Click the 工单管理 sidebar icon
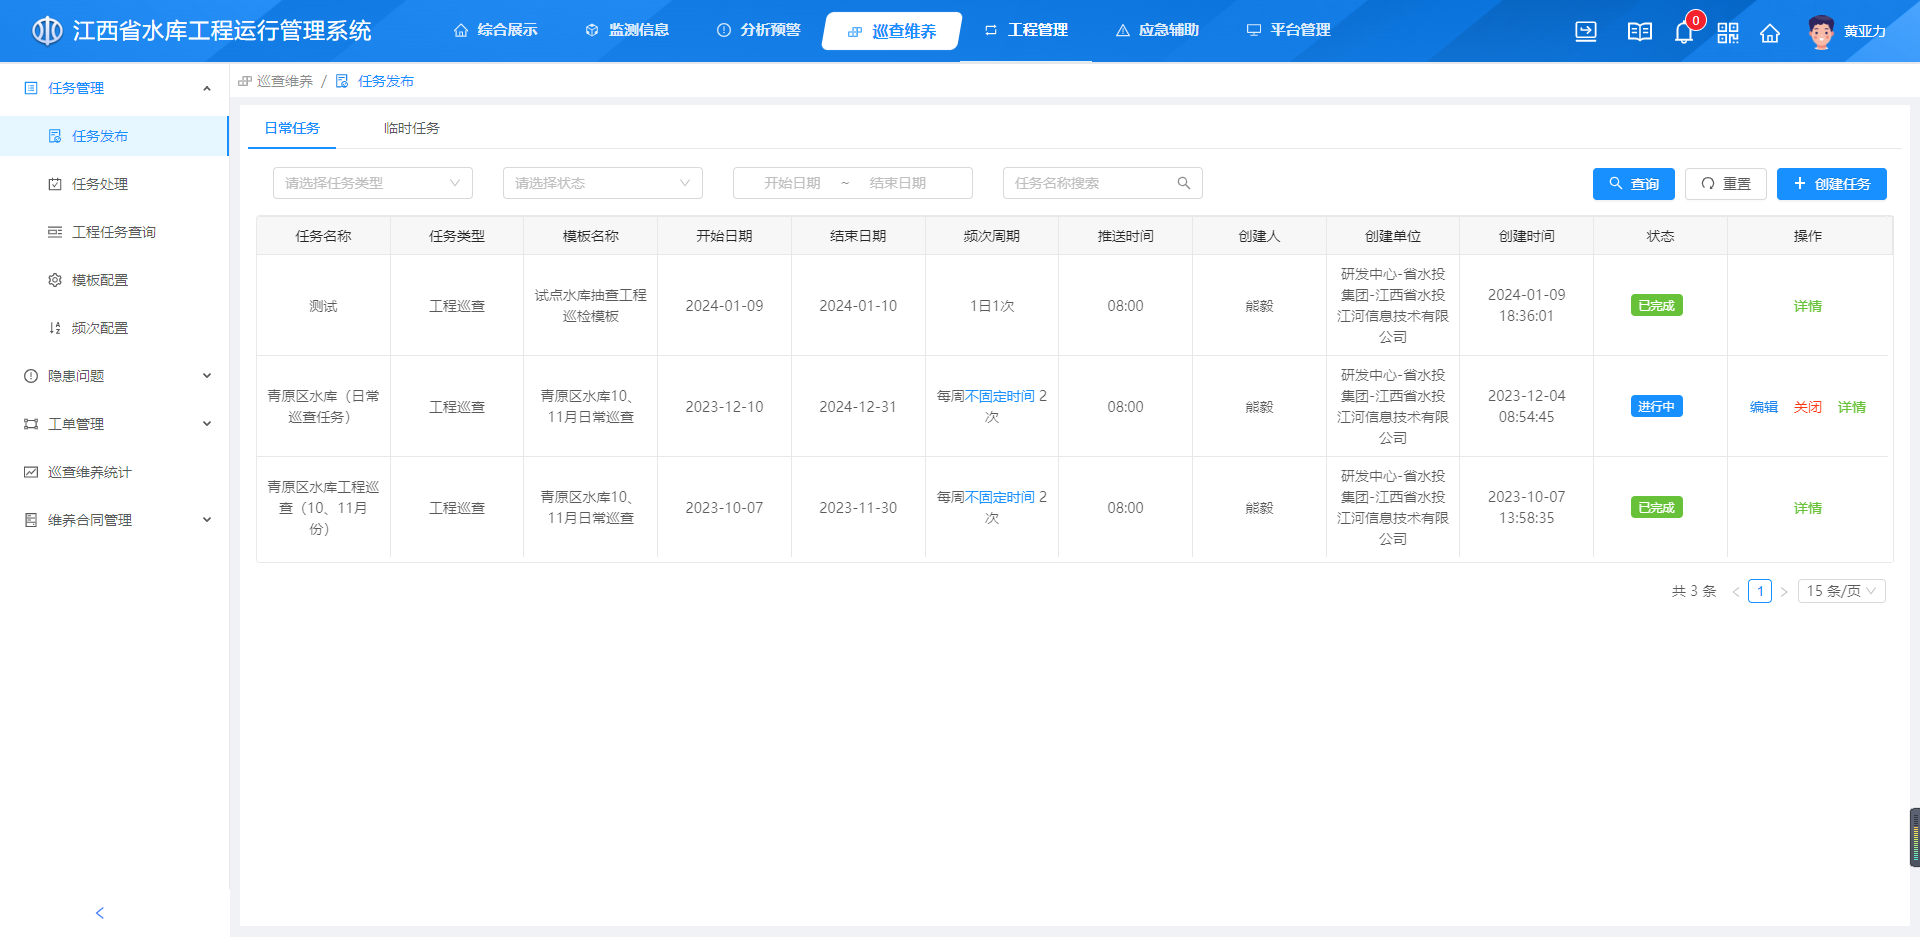The height and width of the screenshot is (937, 1920). (x=31, y=424)
